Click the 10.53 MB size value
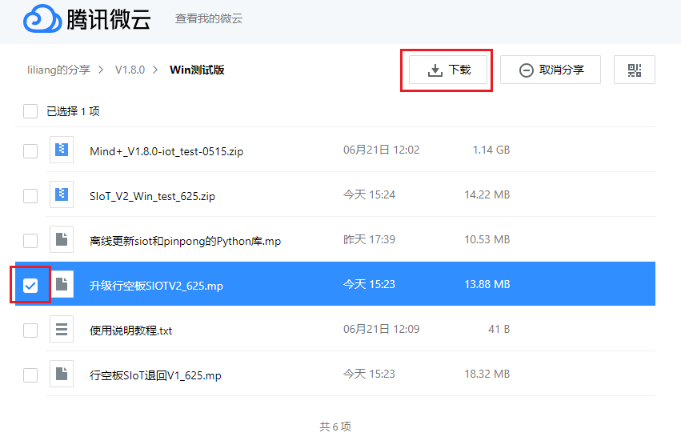681x439 pixels. [487, 239]
